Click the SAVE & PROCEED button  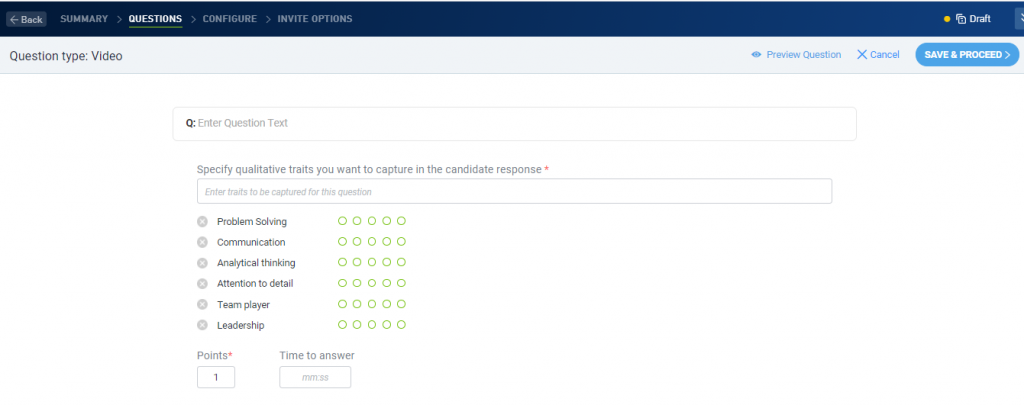pyautogui.click(x=967, y=55)
